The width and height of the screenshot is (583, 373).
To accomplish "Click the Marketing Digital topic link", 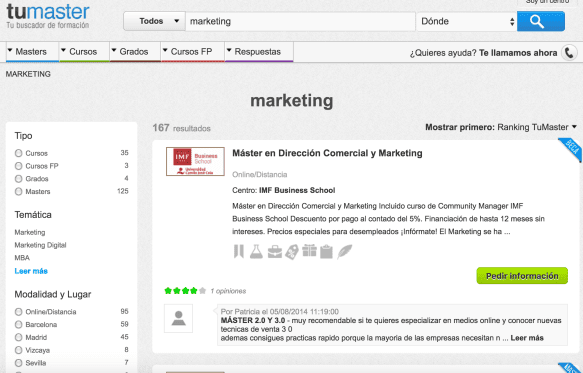I will 40,245.
